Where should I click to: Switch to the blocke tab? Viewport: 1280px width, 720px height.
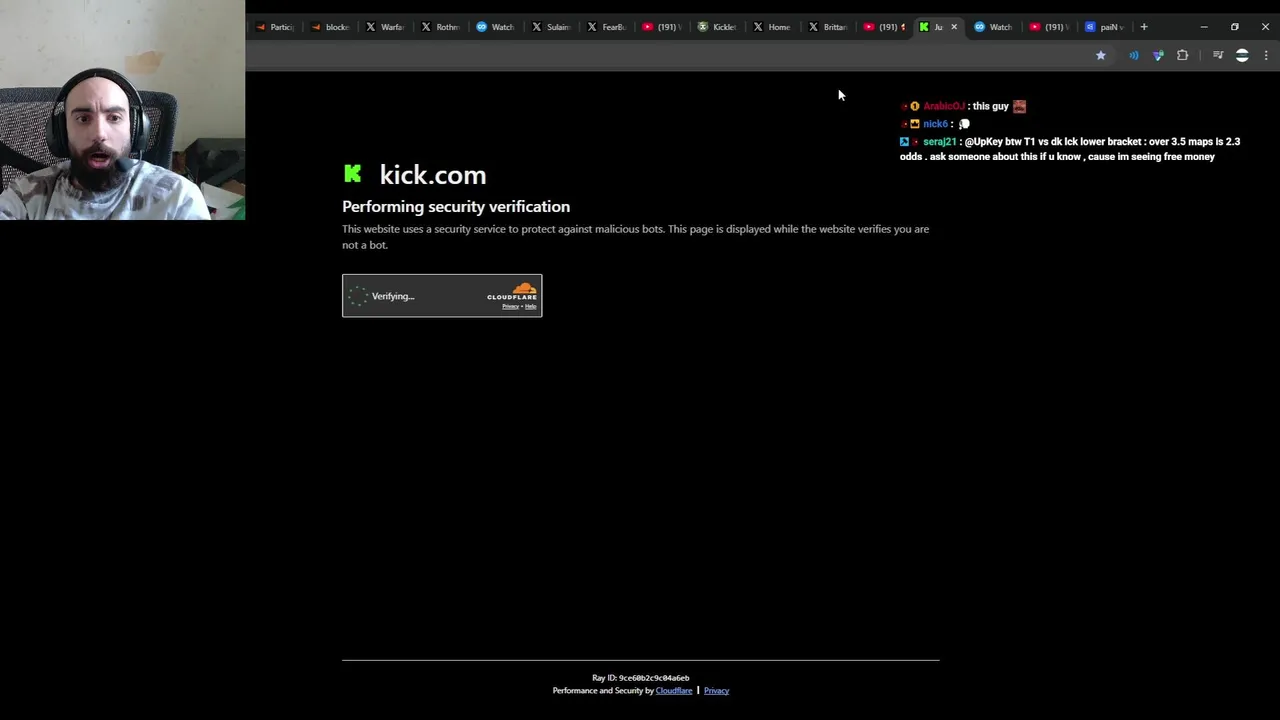pos(329,27)
